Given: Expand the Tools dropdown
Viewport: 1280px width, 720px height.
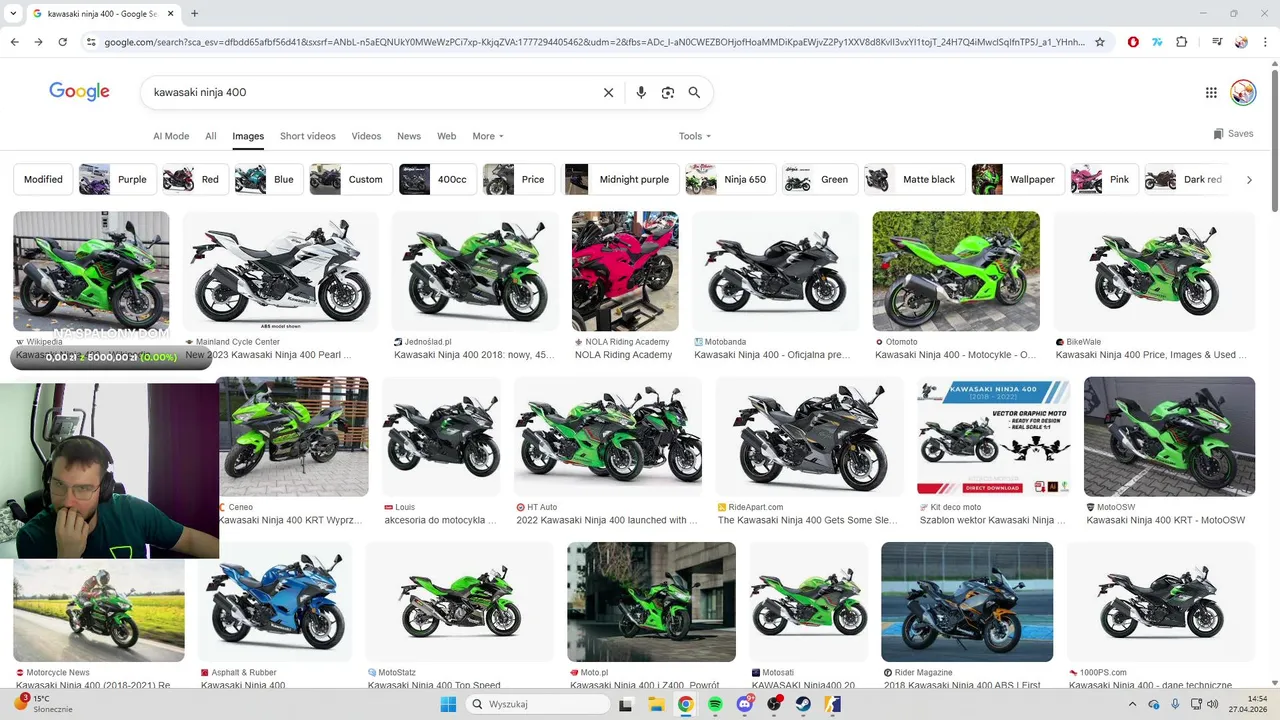Looking at the screenshot, I should click(x=695, y=136).
